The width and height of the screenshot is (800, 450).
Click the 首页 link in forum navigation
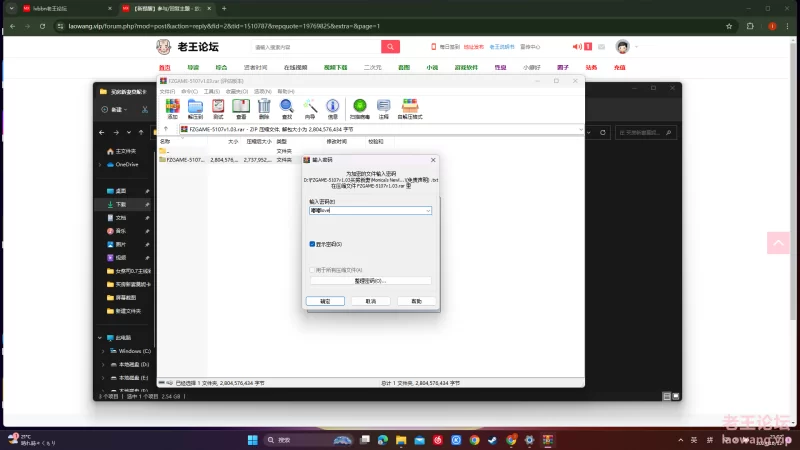164,67
